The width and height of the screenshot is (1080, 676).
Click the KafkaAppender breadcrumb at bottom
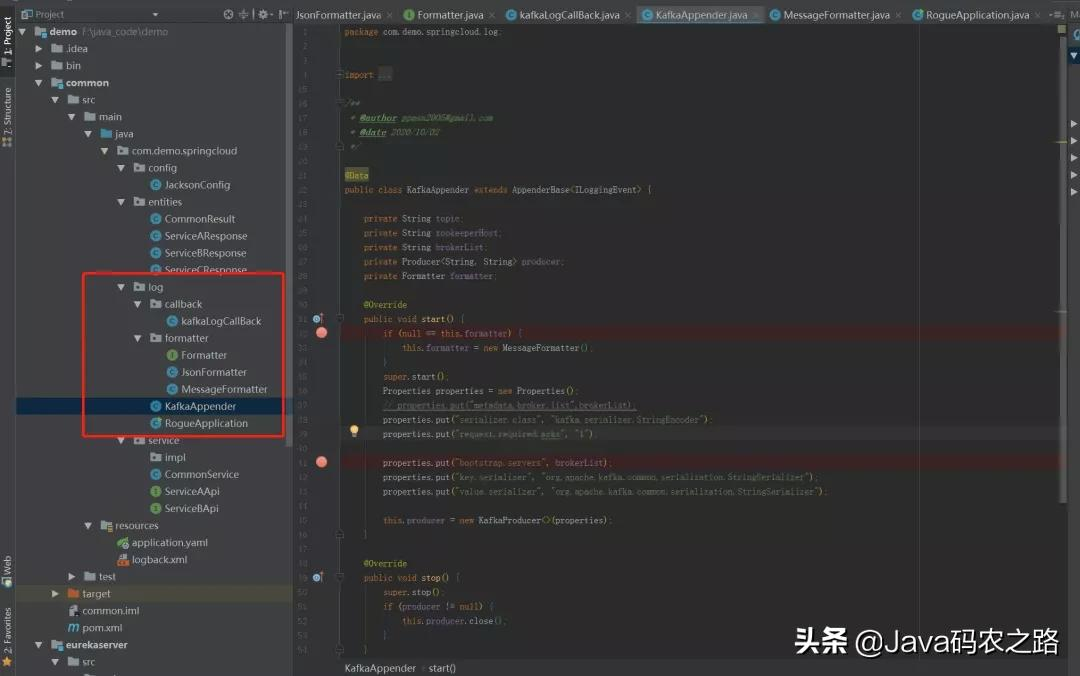380,668
